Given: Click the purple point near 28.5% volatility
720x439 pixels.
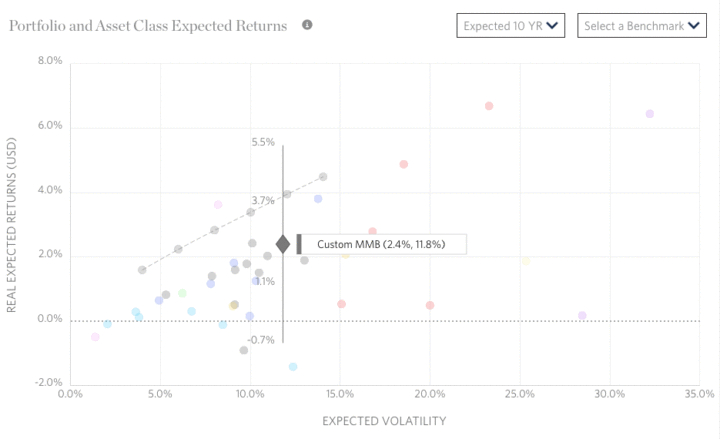Looking at the screenshot, I should [582, 316].
